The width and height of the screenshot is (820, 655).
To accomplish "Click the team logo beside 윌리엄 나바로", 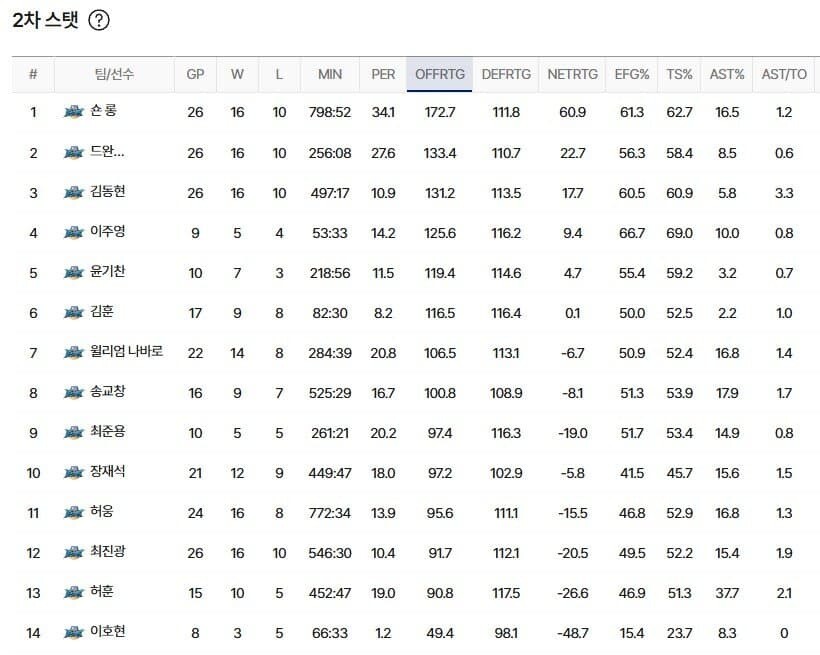I will tap(74, 353).
